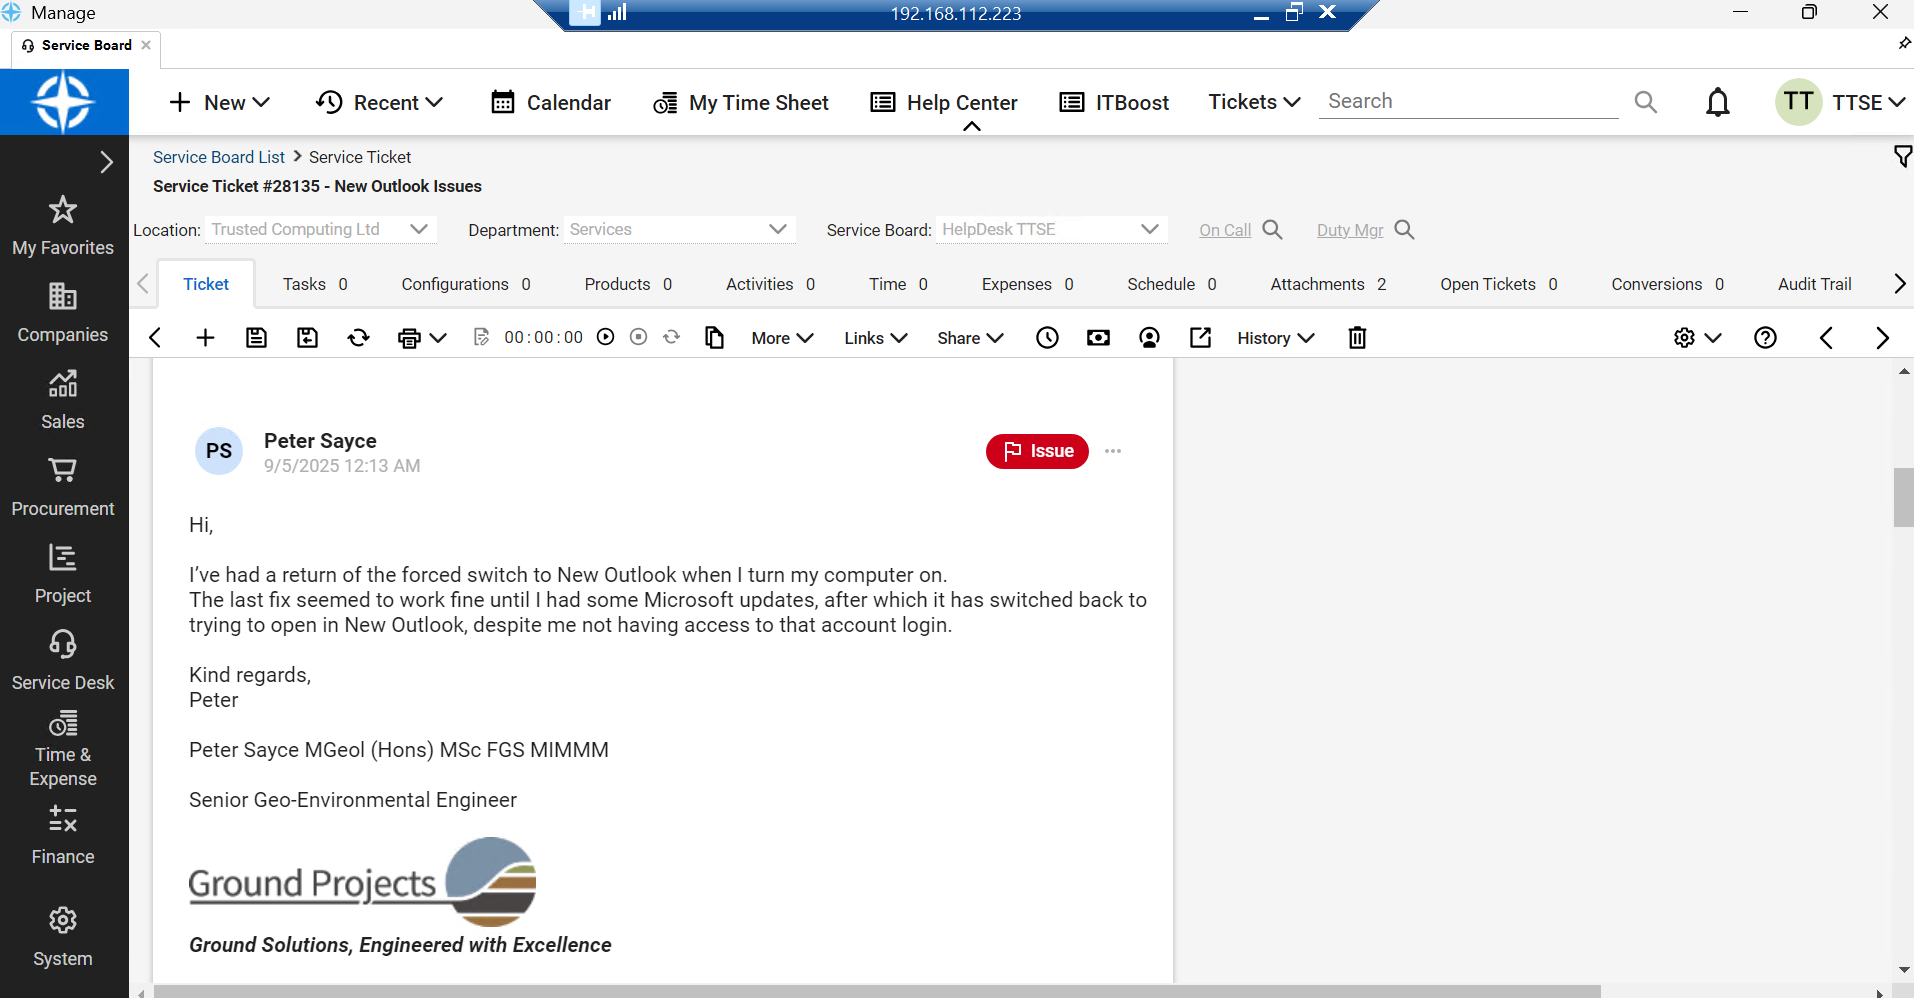Click the Save and Close icon

tap(307, 338)
